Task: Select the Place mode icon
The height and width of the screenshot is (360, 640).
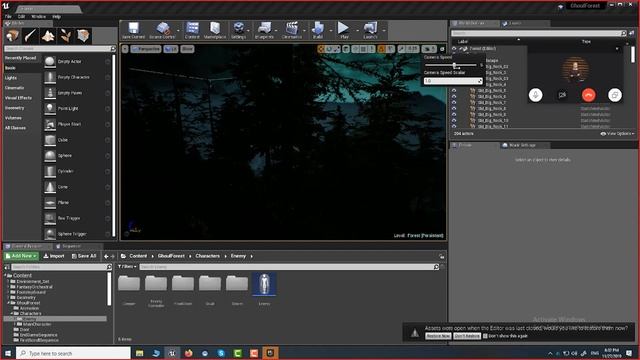Action: [x=12, y=36]
